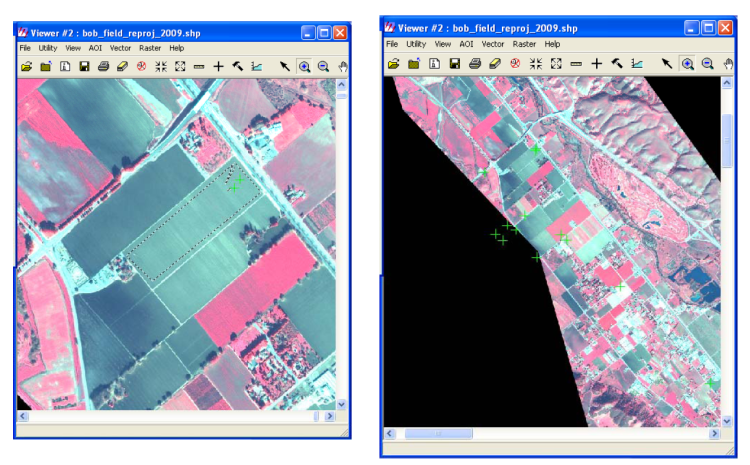Open the Raster menu in the left viewer
Screen dimensions: 750x465
[150, 48]
